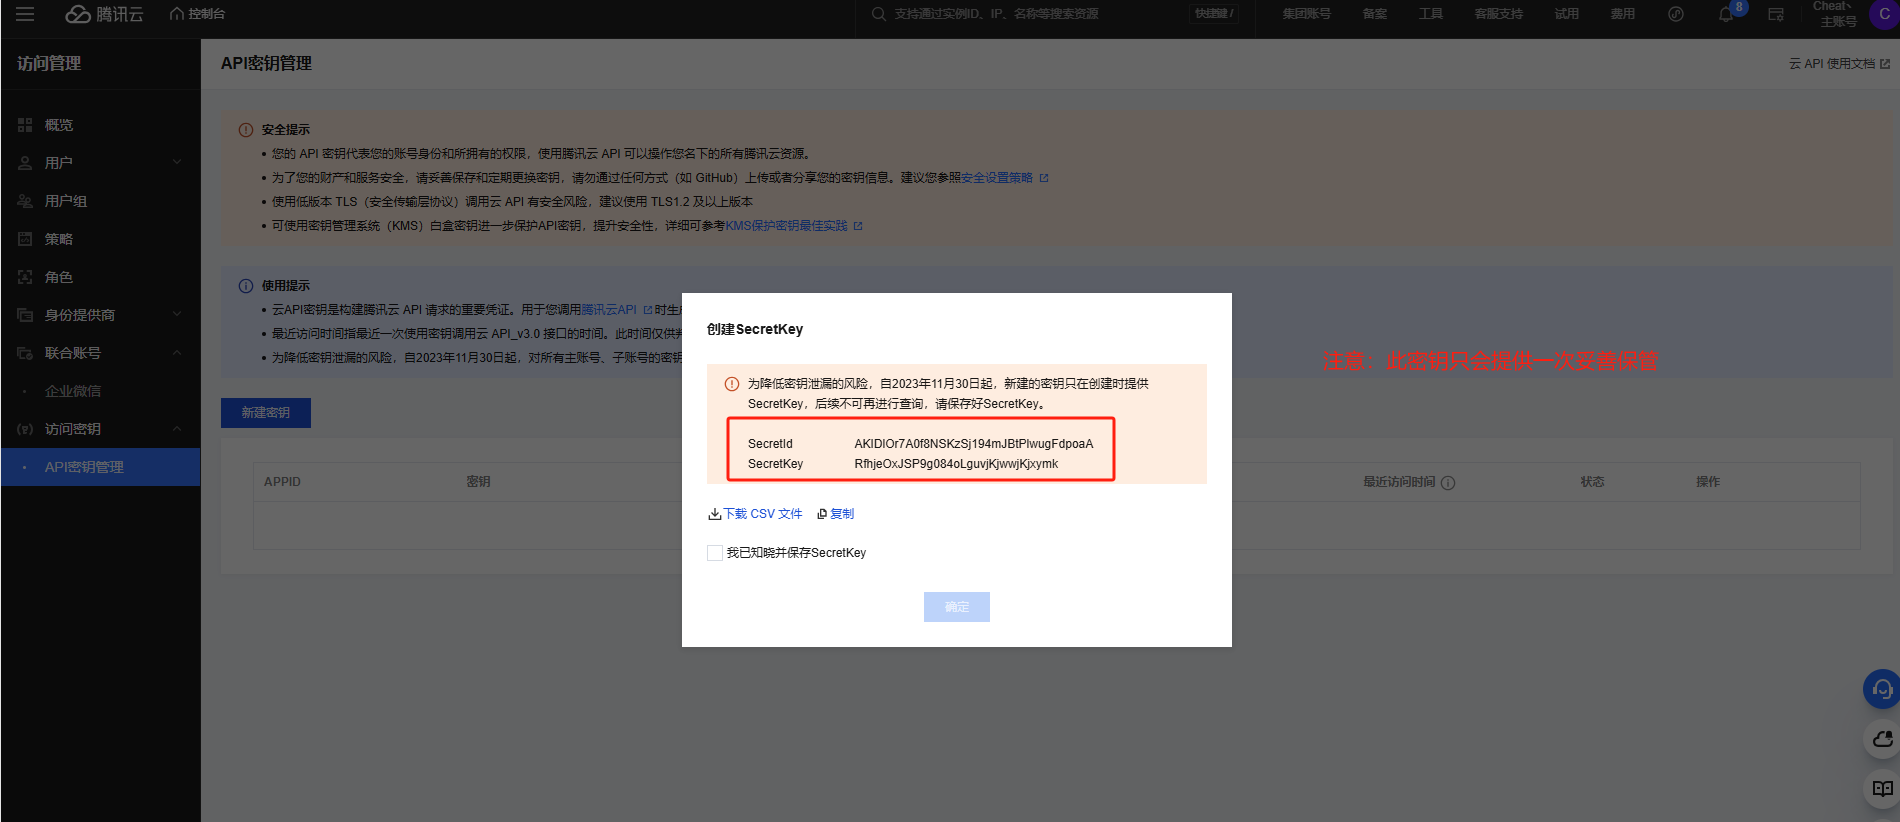Click the external-link icon after KMS保护密钥最佳实践

pyautogui.click(x=858, y=226)
